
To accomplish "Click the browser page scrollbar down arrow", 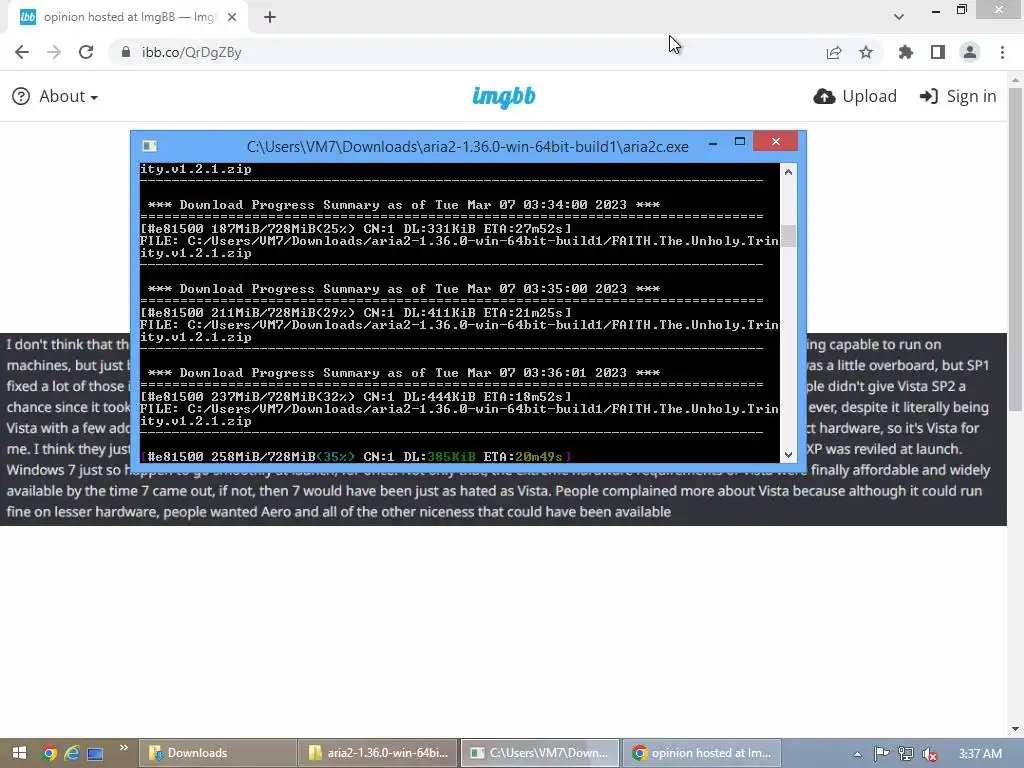I will click(x=1015, y=729).
